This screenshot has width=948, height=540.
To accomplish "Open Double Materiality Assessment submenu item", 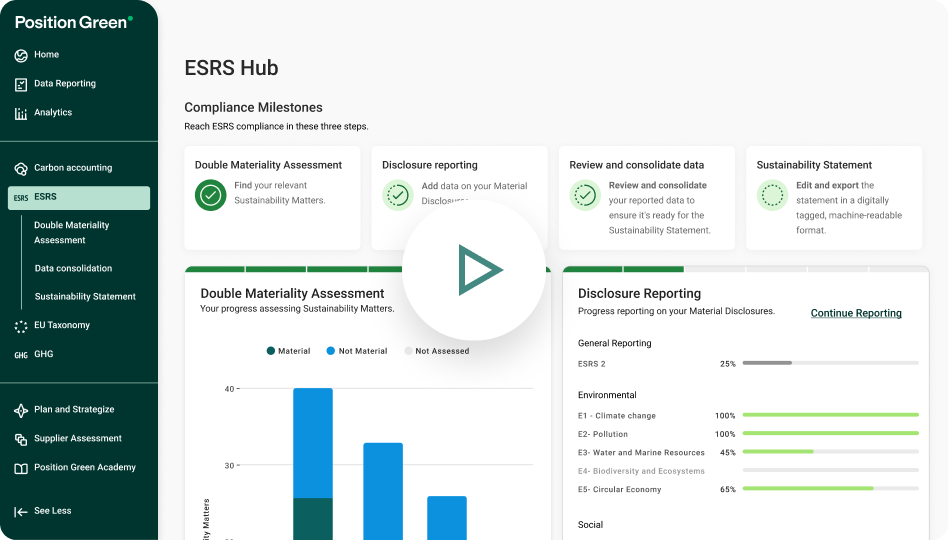I will tap(72, 233).
